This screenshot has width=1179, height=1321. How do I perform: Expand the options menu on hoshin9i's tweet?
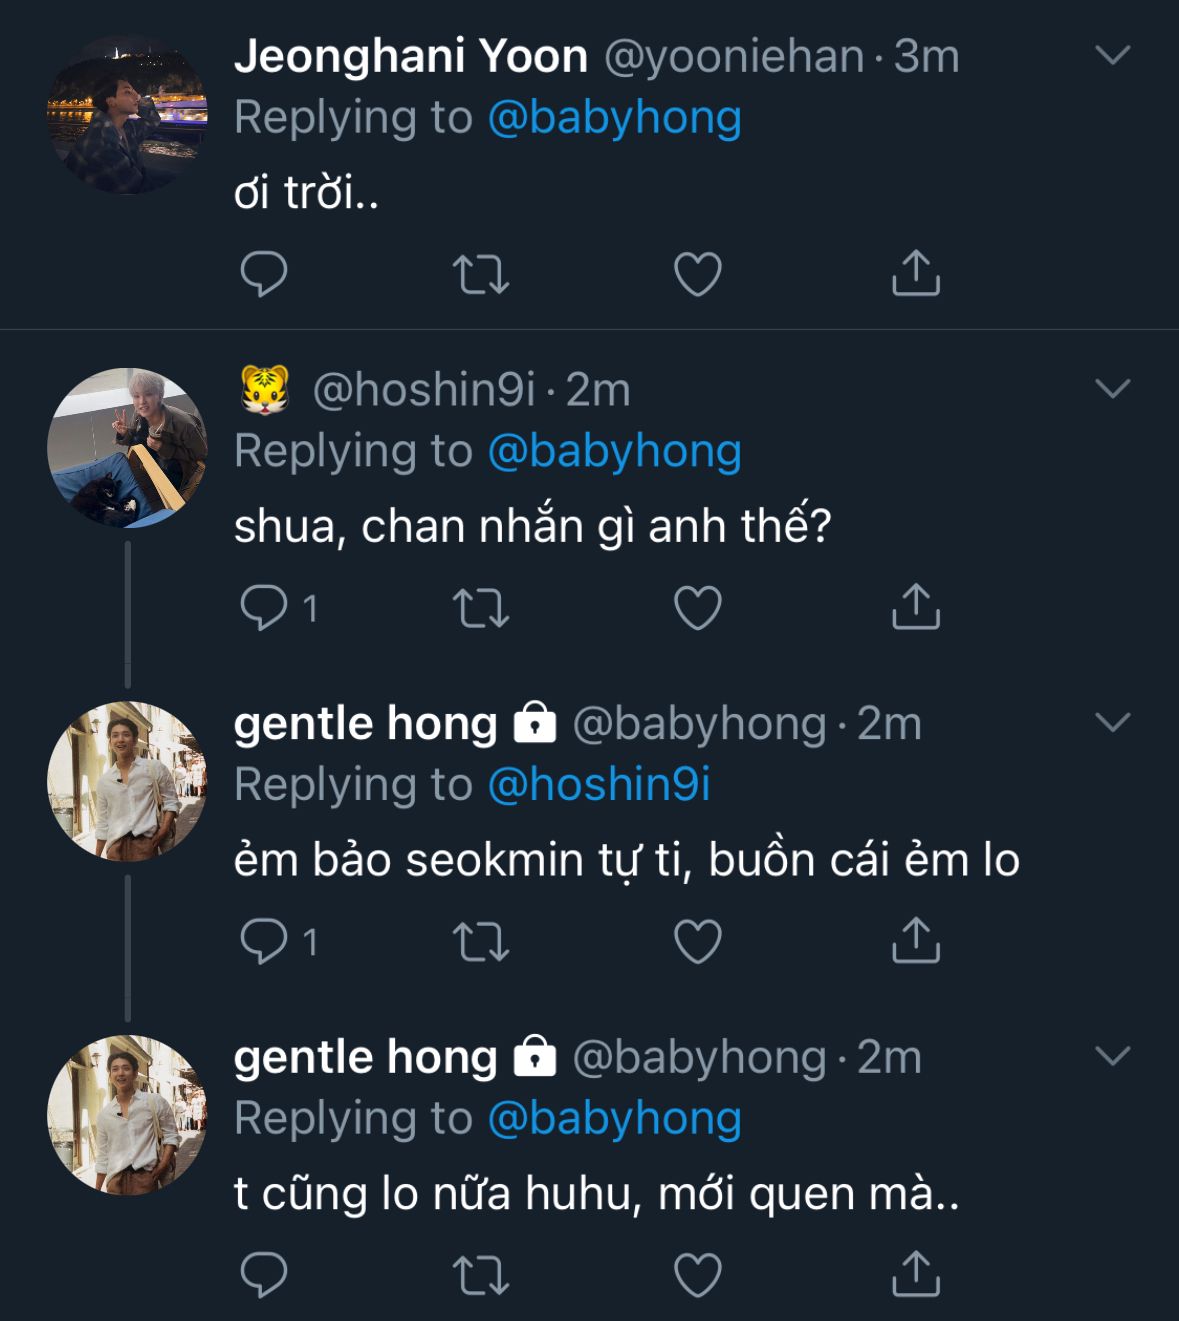tap(1112, 389)
